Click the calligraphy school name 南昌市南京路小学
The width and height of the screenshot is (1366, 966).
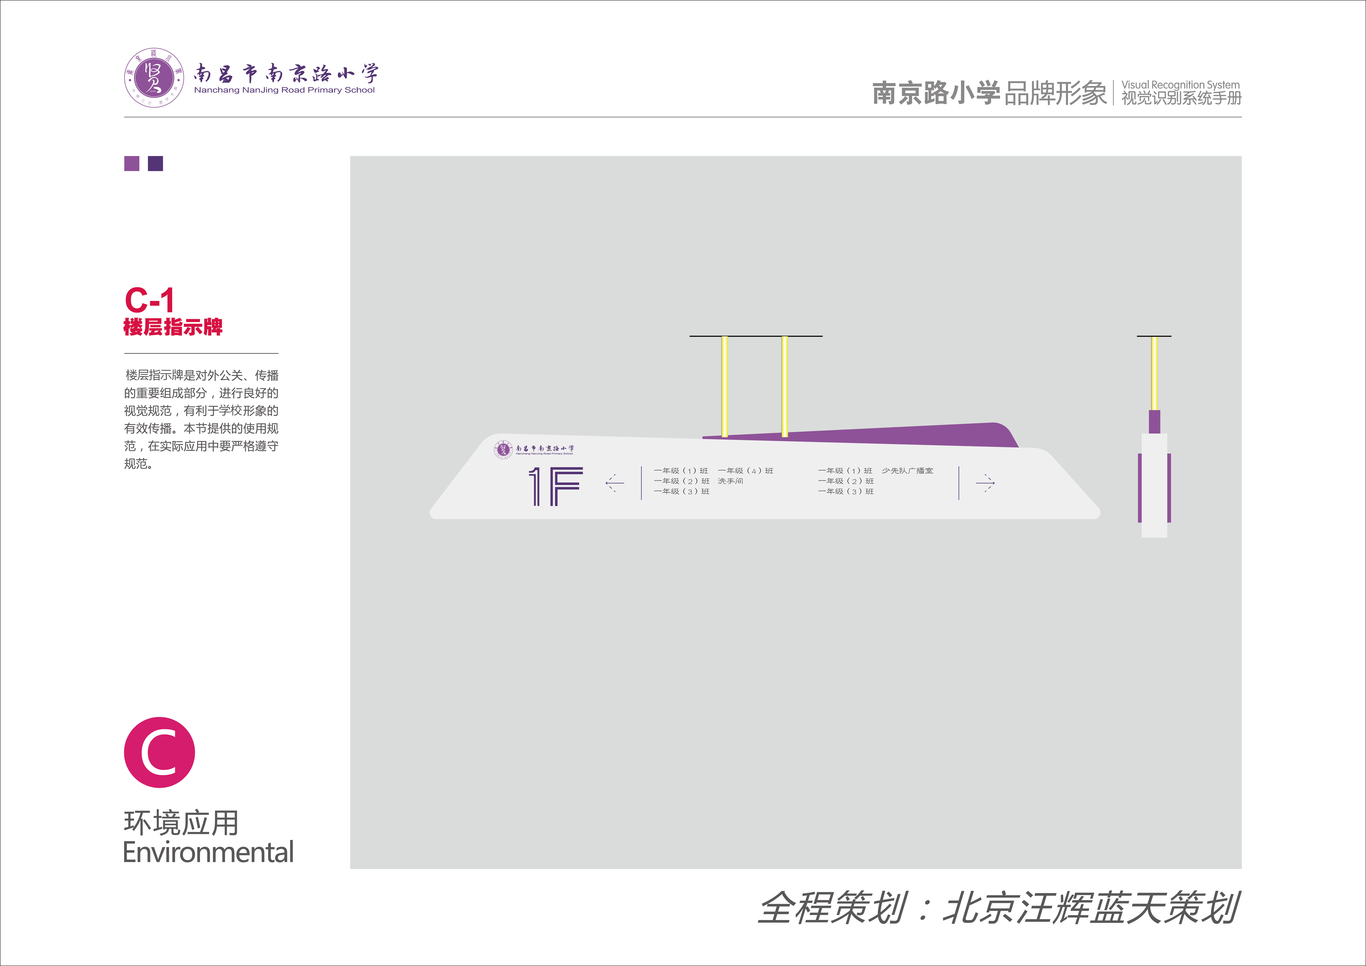pyautogui.click(x=286, y=73)
